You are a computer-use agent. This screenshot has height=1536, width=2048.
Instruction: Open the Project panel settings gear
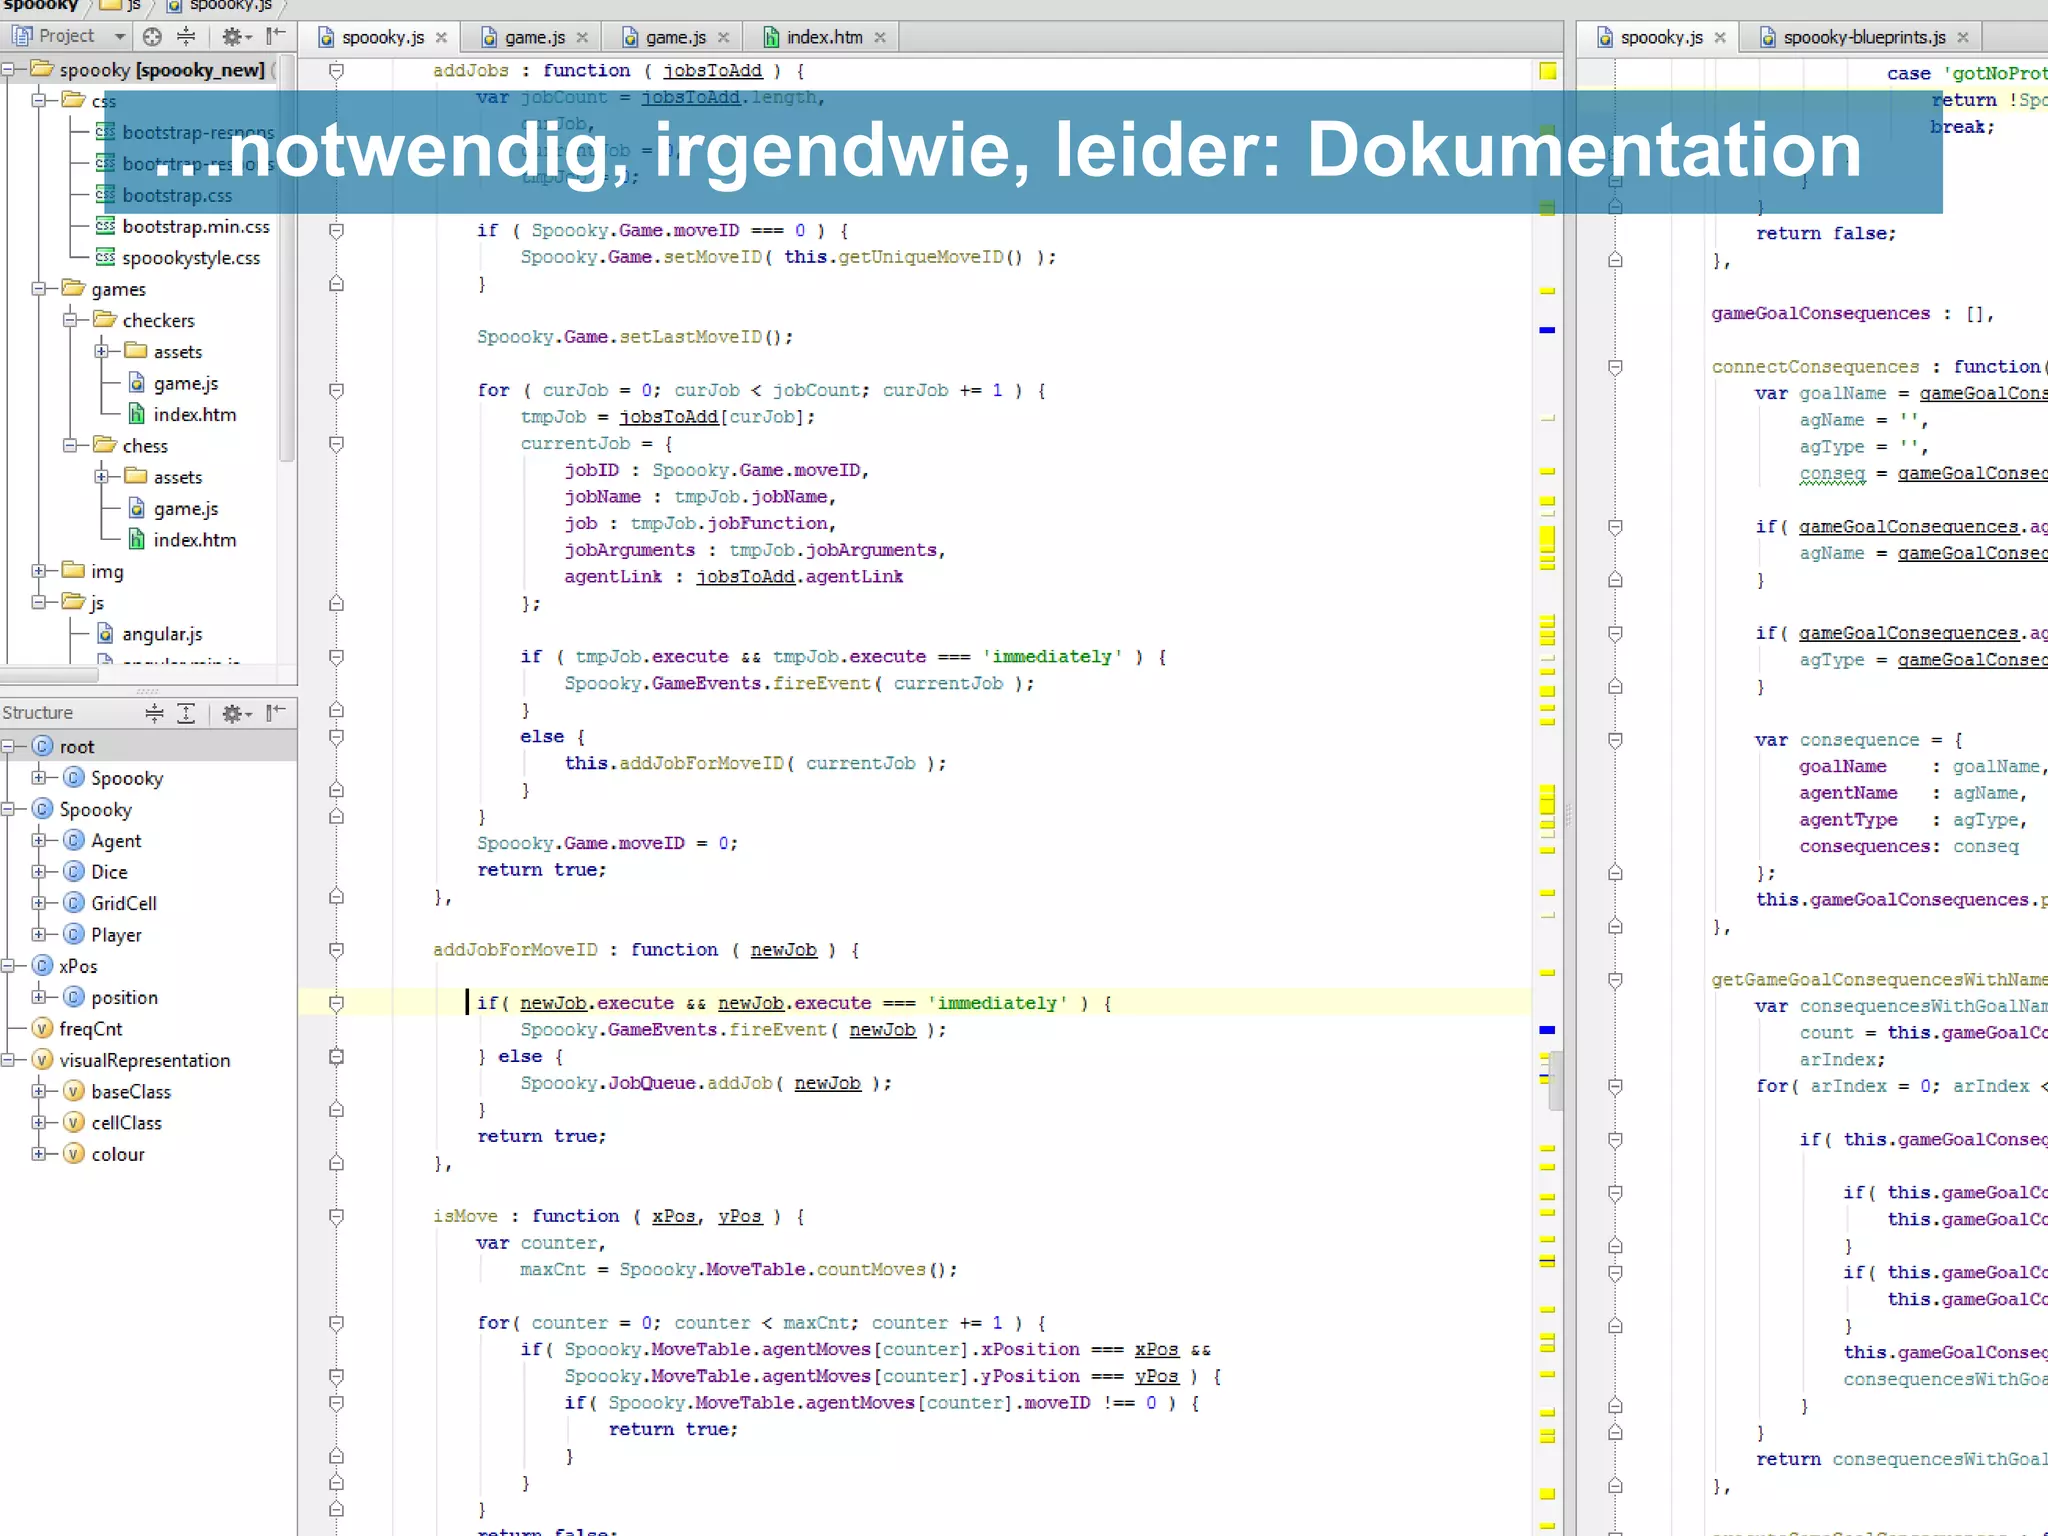click(x=236, y=37)
